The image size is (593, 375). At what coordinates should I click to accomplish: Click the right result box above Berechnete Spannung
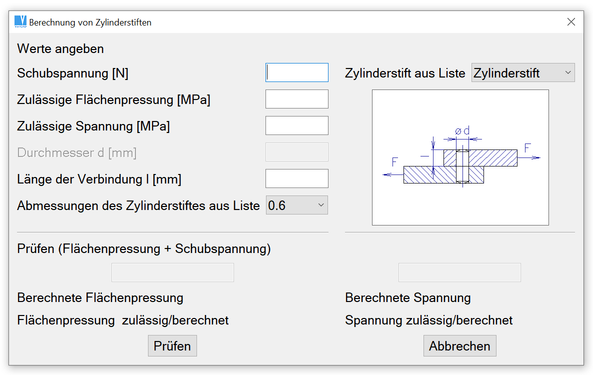pyautogui.click(x=459, y=273)
